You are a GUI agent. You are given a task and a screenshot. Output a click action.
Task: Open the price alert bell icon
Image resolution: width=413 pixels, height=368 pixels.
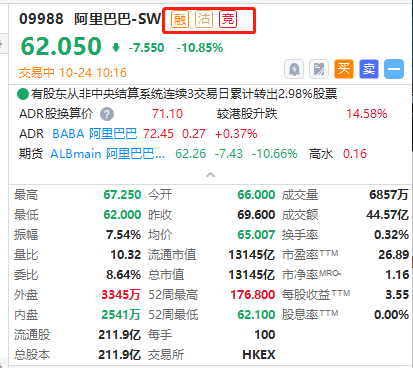pos(294,69)
